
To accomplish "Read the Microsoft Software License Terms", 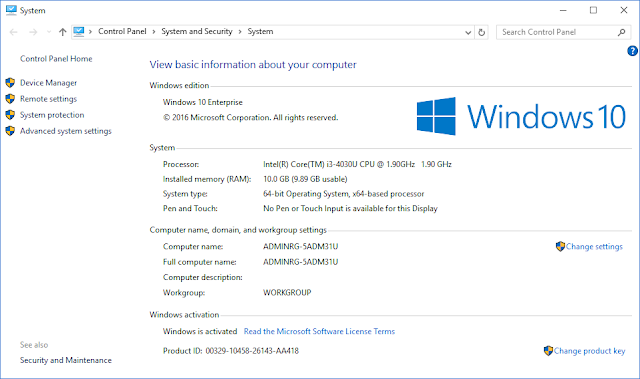I will pyautogui.click(x=319, y=331).
